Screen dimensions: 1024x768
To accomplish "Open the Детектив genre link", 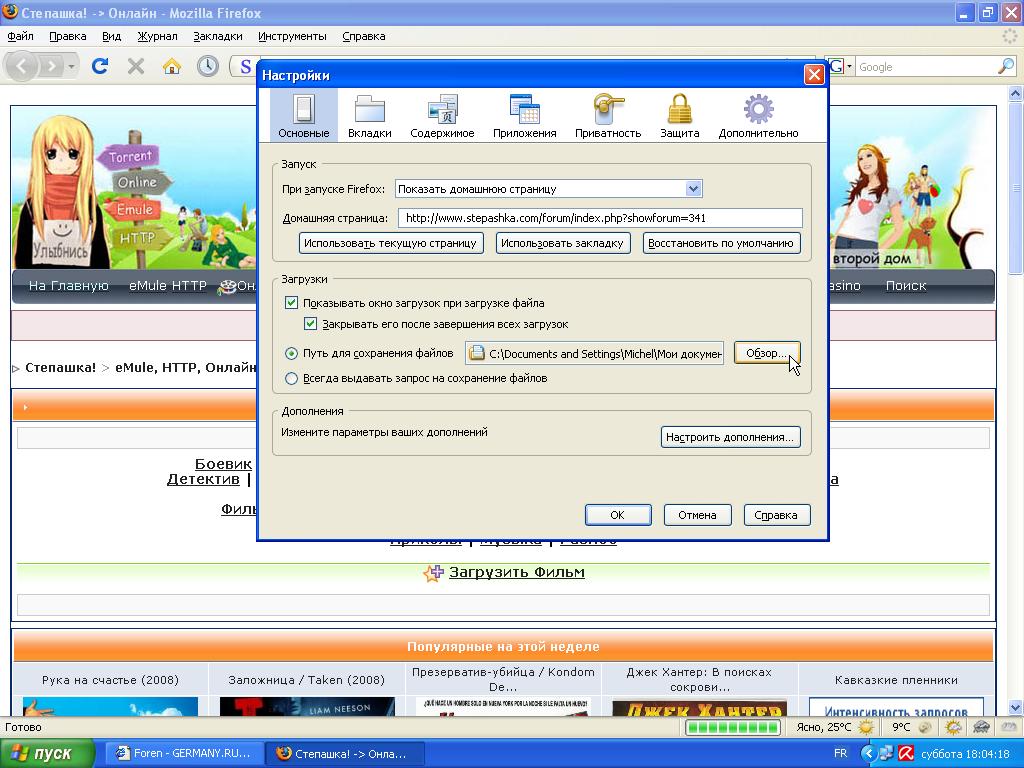I will (203, 479).
